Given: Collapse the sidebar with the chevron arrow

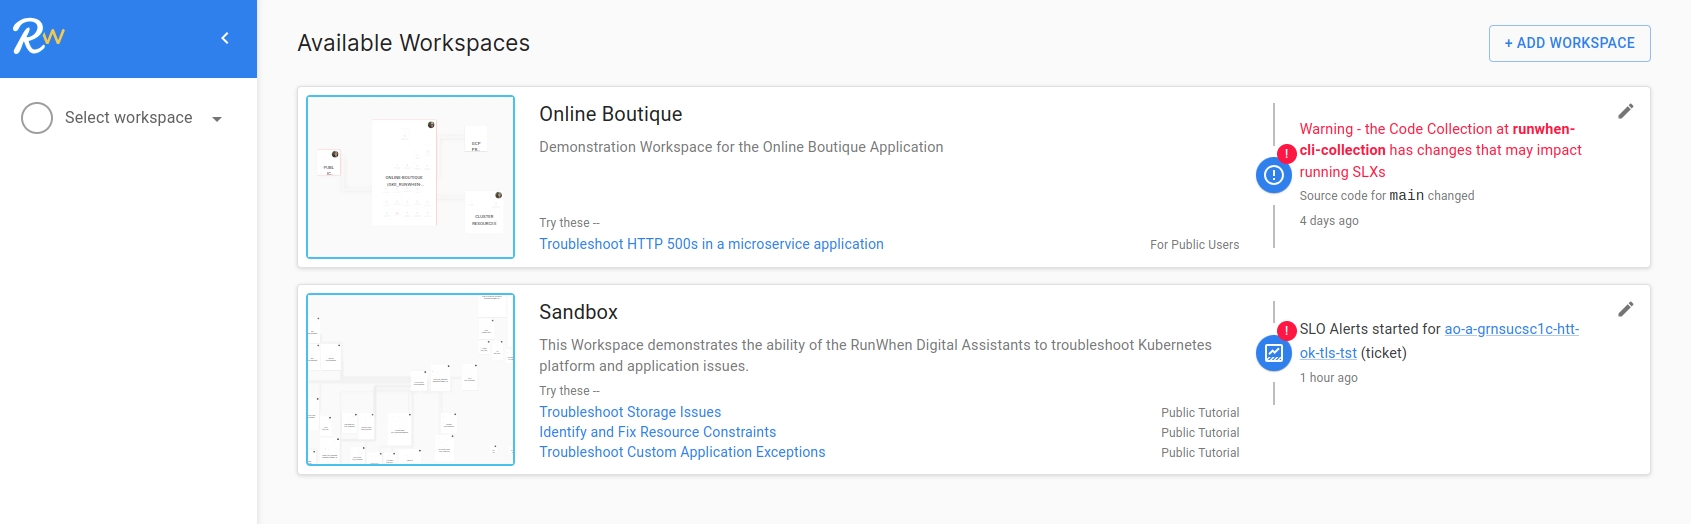Looking at the screenshot, I should (x=225, y=38).
